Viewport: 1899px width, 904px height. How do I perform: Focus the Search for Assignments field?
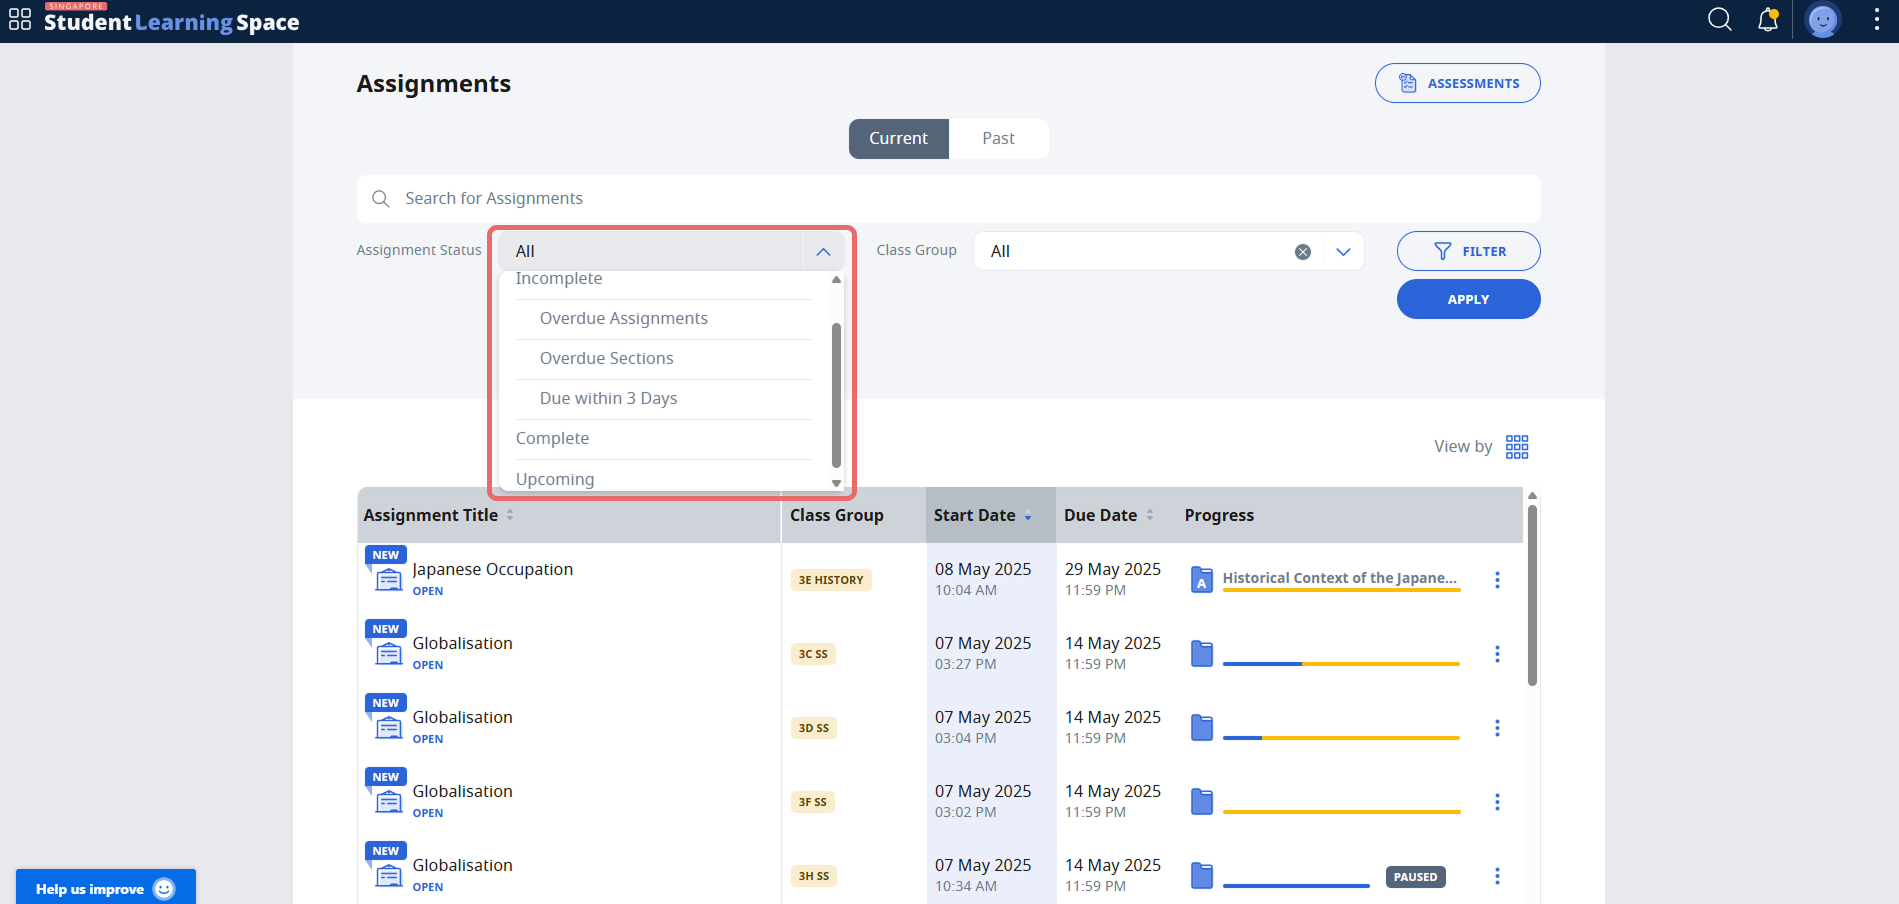(x=948, y=199)
